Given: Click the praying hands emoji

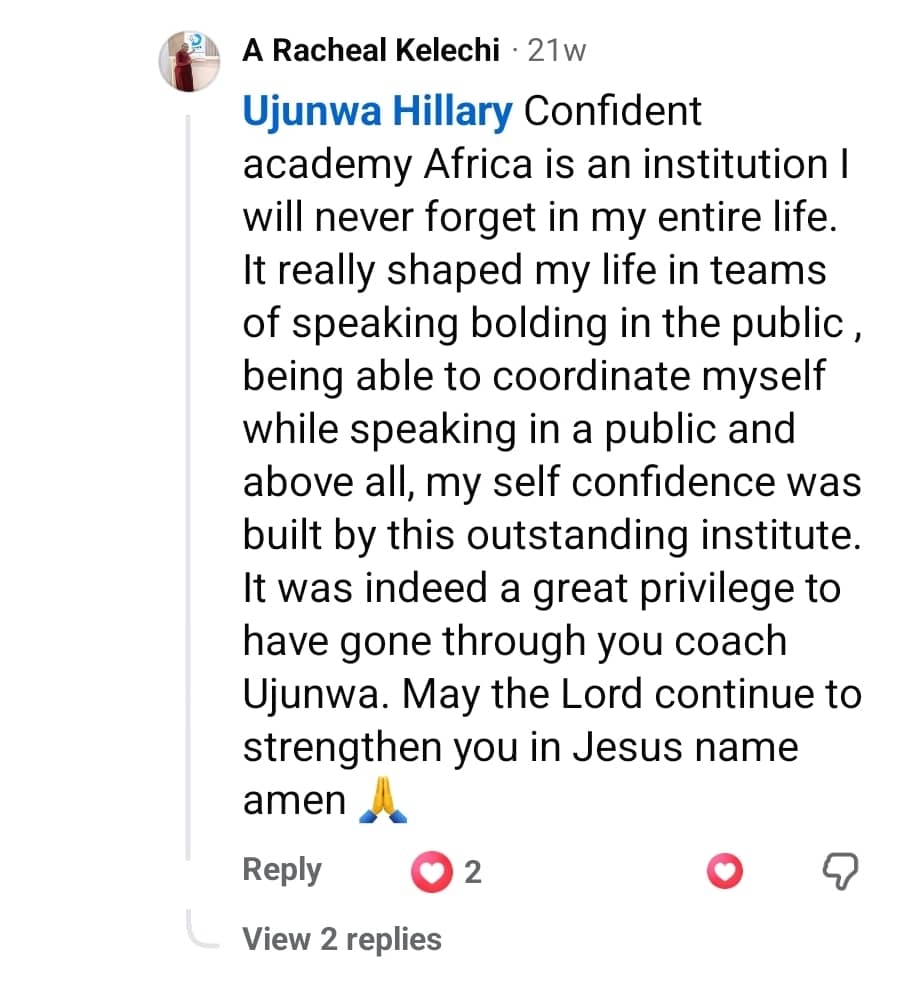Looking at the screenshot, I should point(383,802).
